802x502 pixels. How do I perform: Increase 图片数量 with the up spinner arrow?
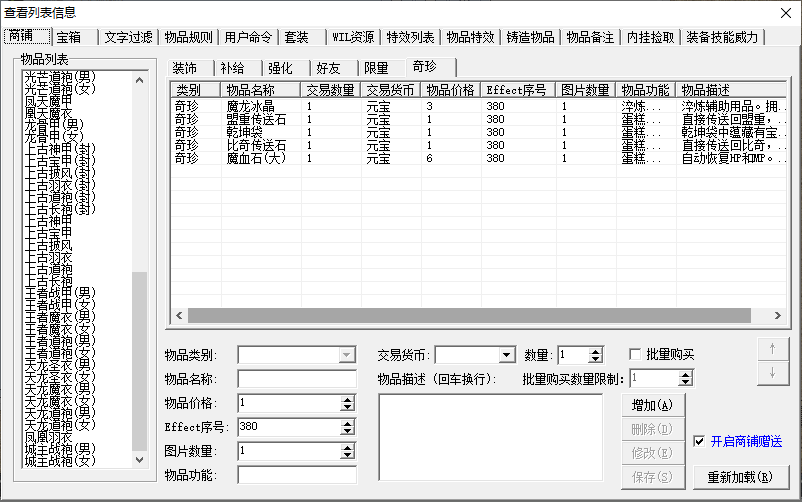point(348,447)
